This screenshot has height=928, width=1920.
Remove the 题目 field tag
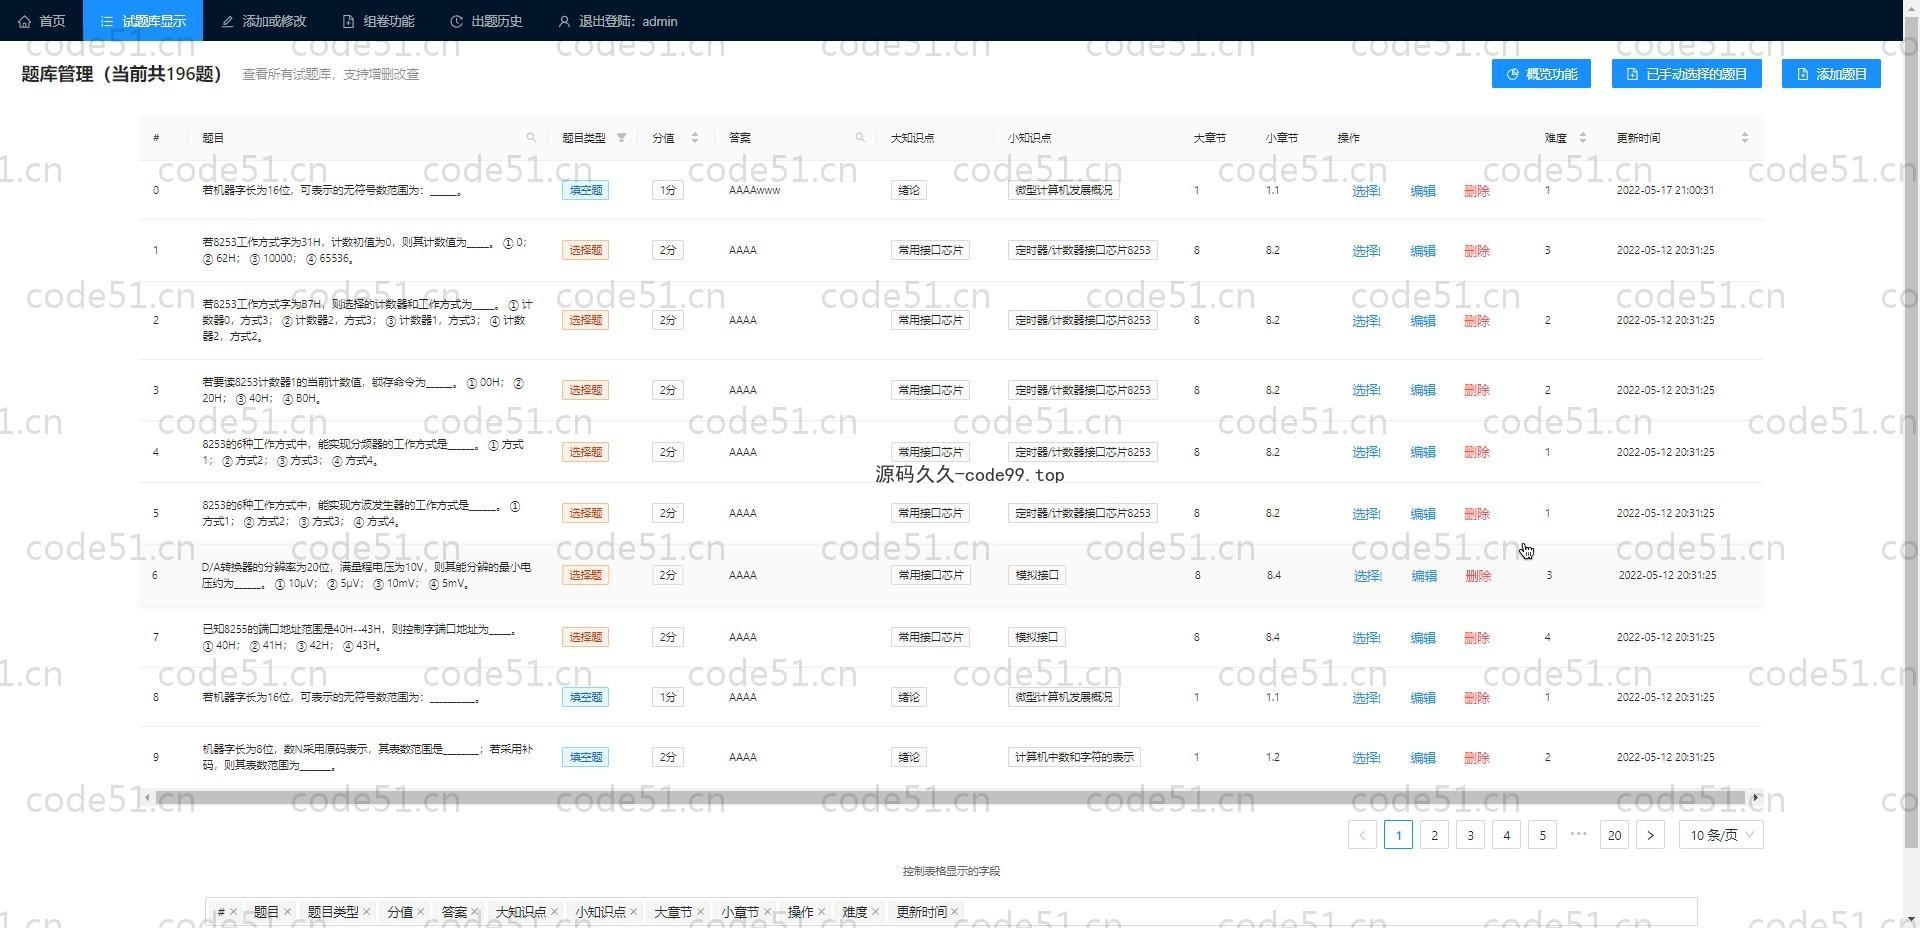287,912
